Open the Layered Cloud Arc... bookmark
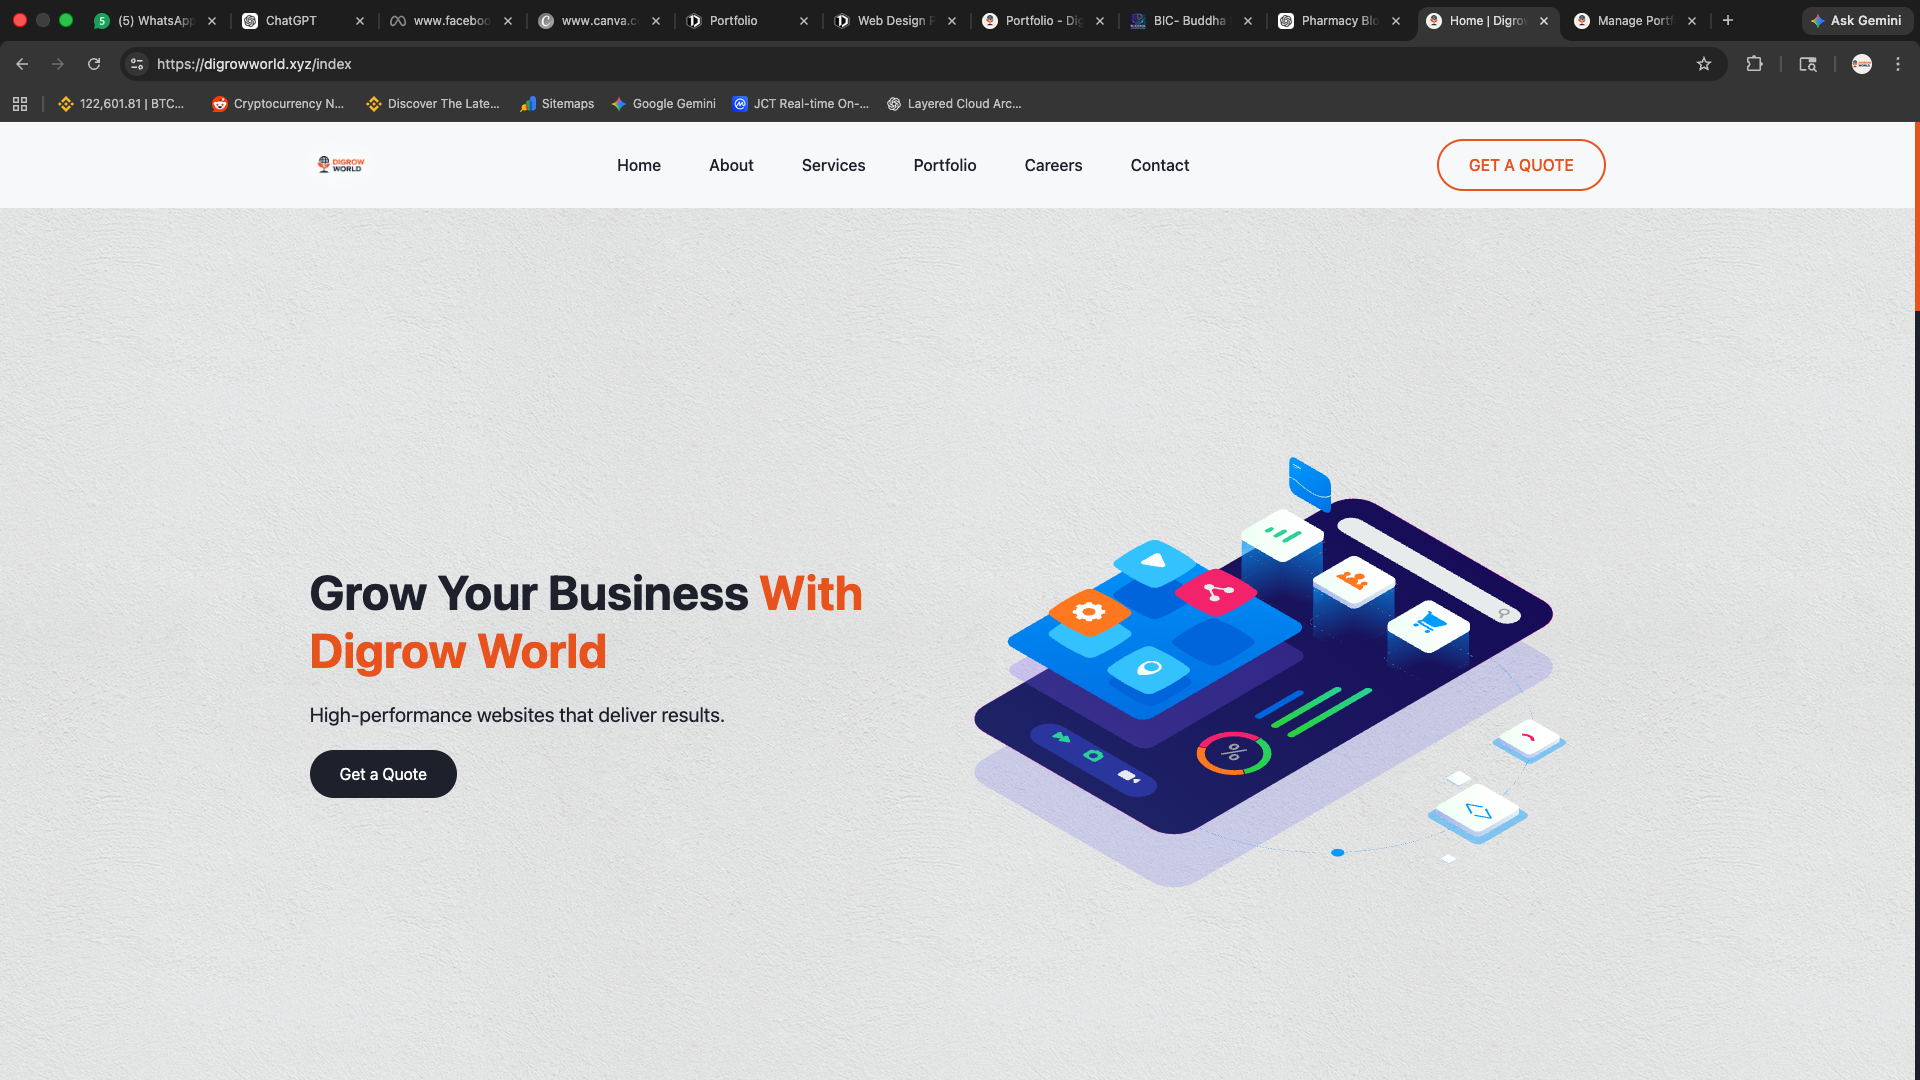This screenshot has height=1080, width=1920. 954,104
